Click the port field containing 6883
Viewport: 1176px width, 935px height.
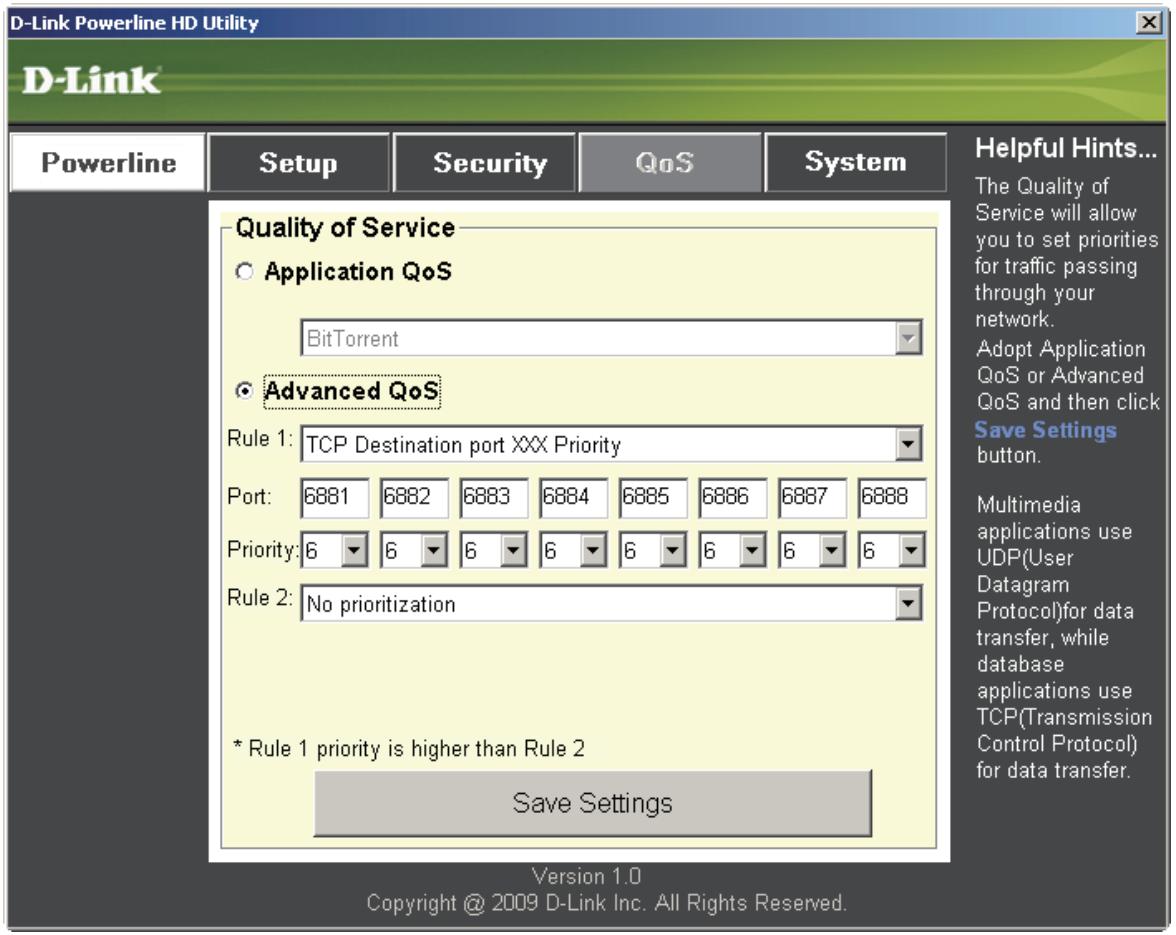(494, 497)
